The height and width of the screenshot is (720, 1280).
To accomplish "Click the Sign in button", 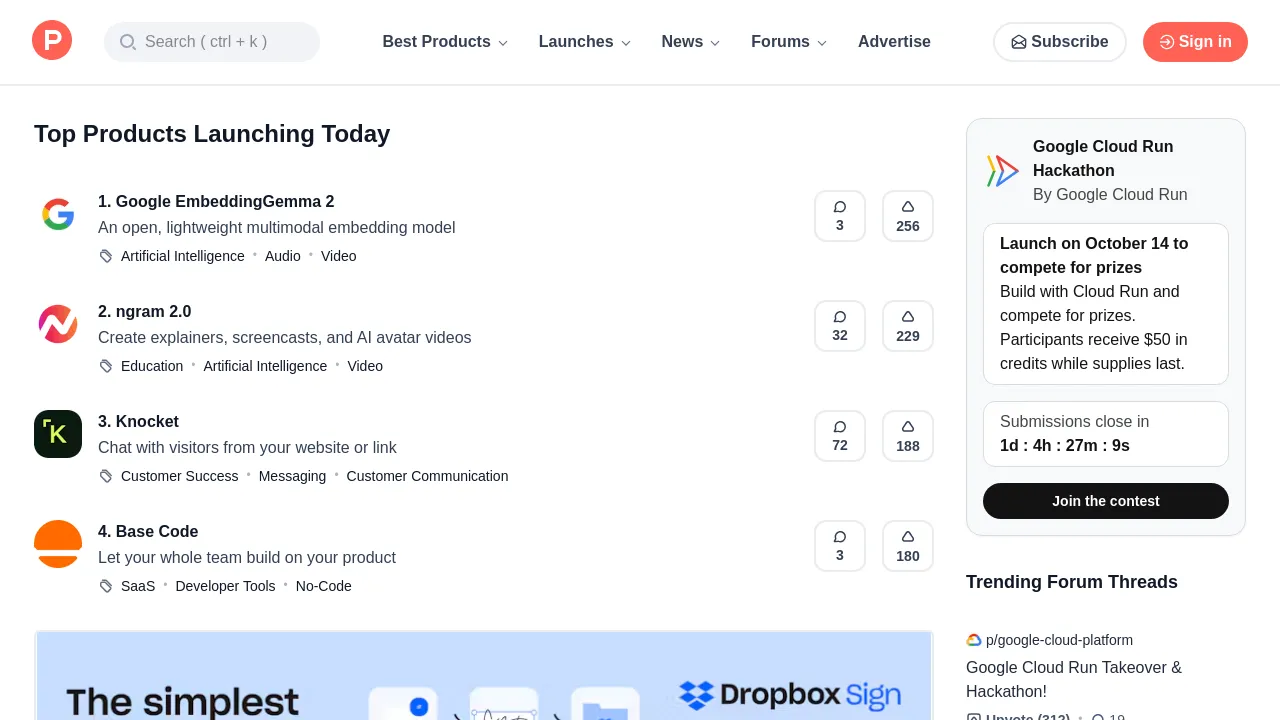I will tap(1195, 42).
